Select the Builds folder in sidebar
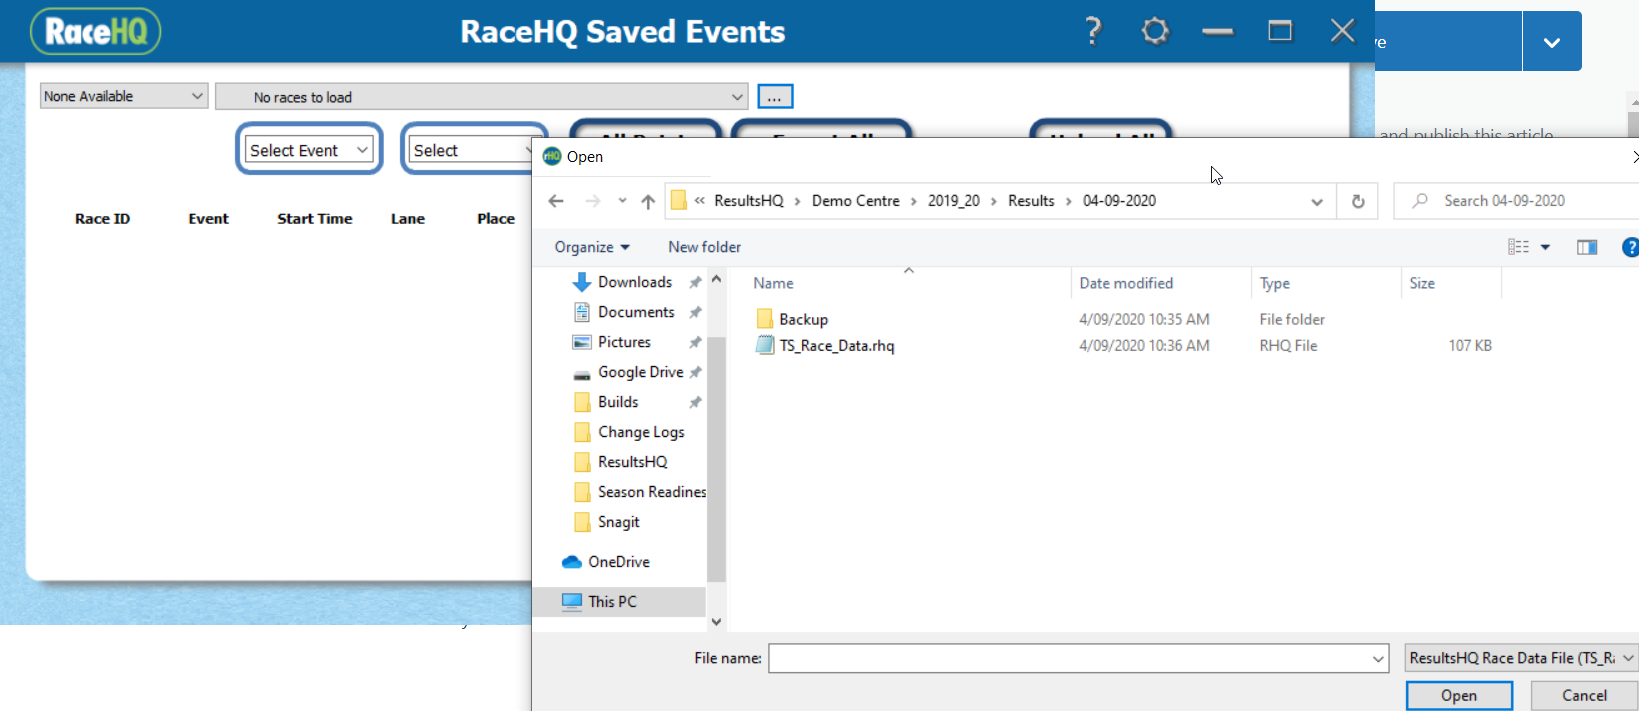1639x711 pixels. pyautogui.click(x=618, y=402)
